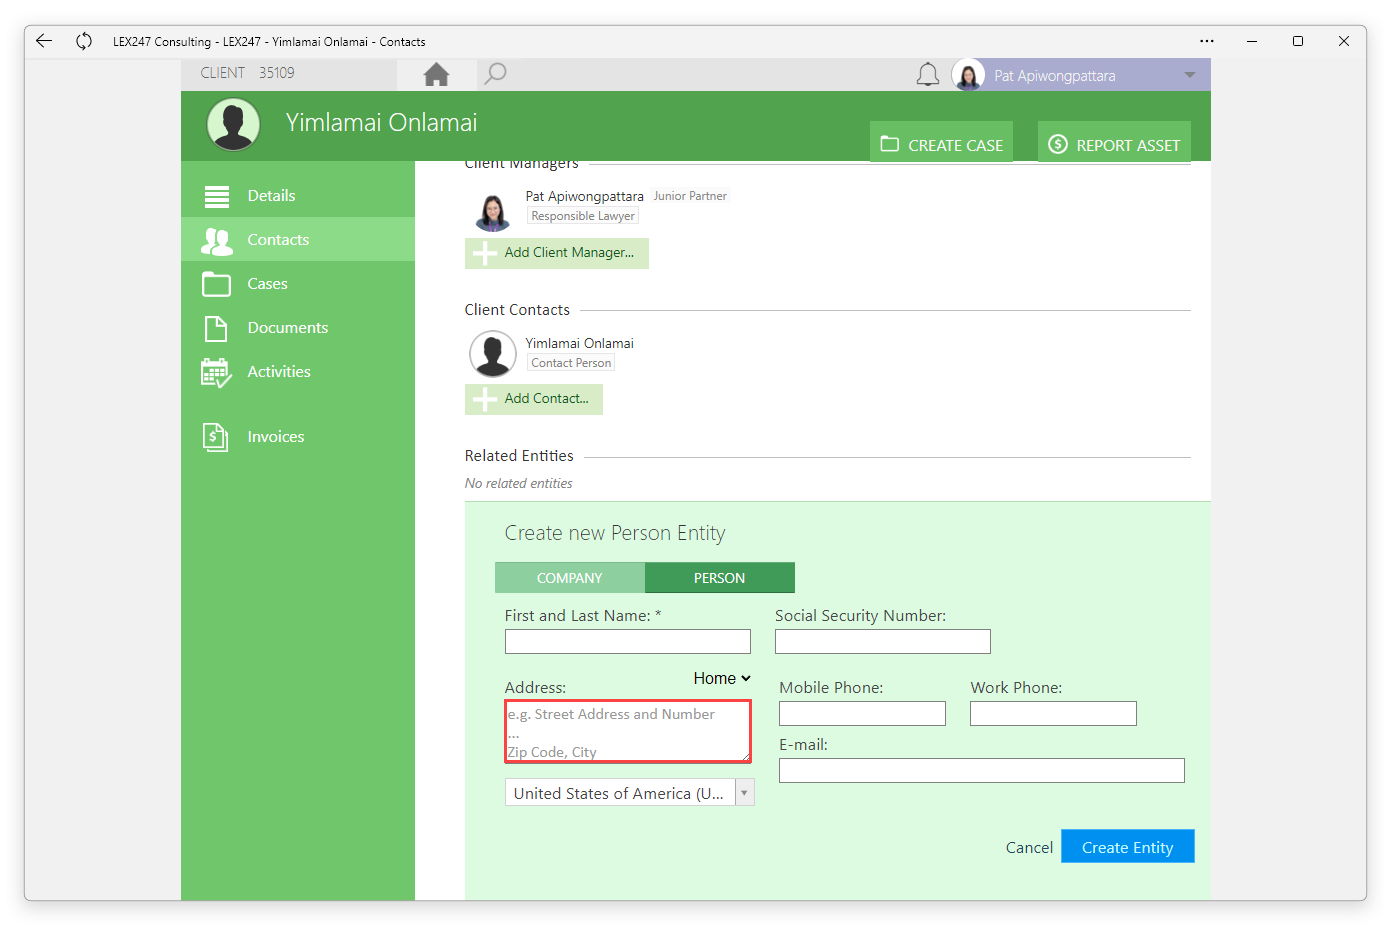Click Pat Apiwongpattara's avatar in top bar
Screen dimensions: 1390x925
tap(968, 75)
